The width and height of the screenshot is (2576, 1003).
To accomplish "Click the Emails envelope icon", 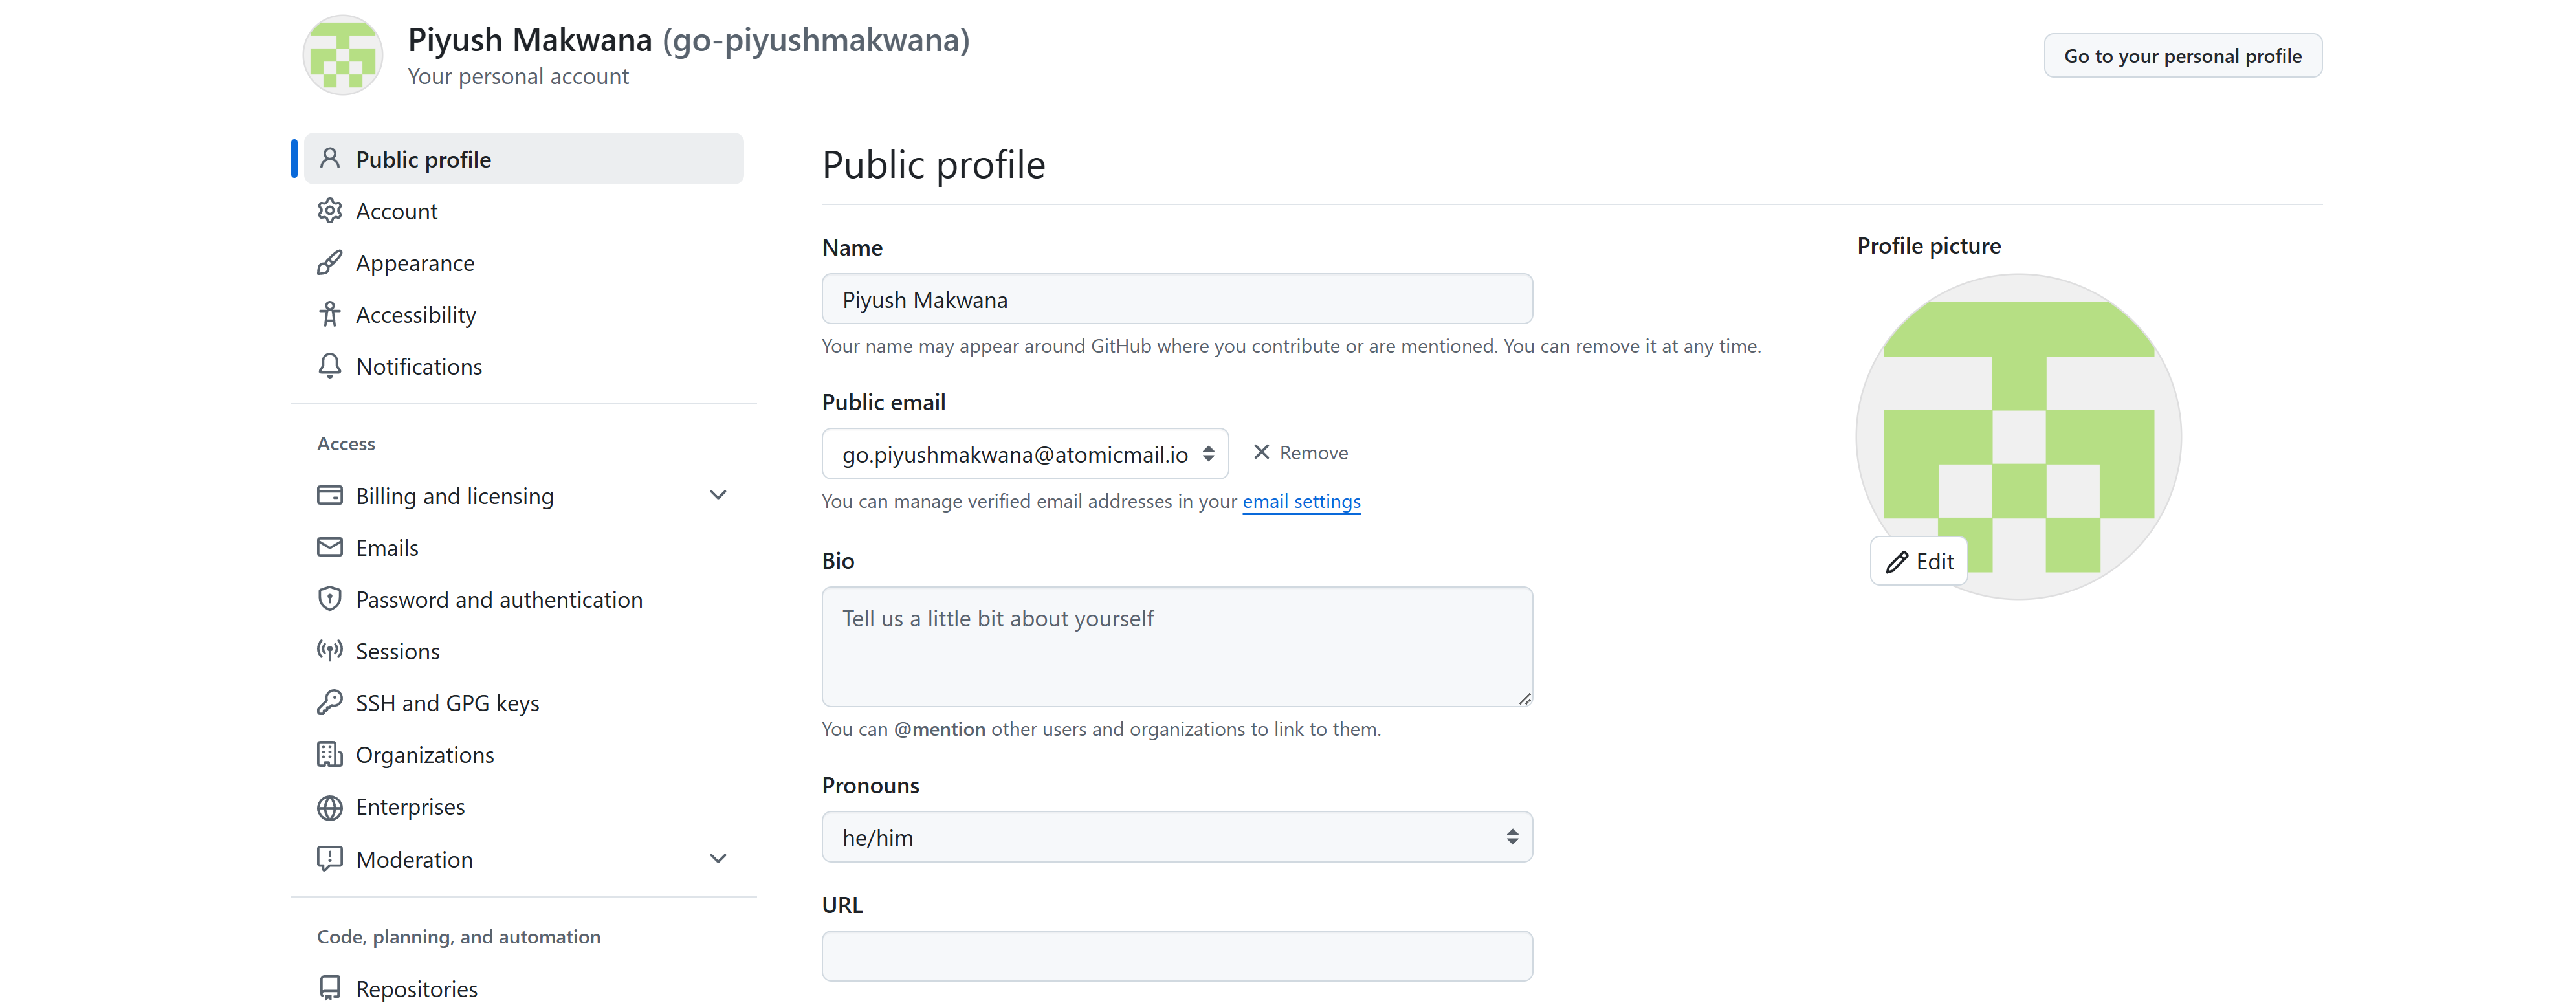I will point(329,547).
